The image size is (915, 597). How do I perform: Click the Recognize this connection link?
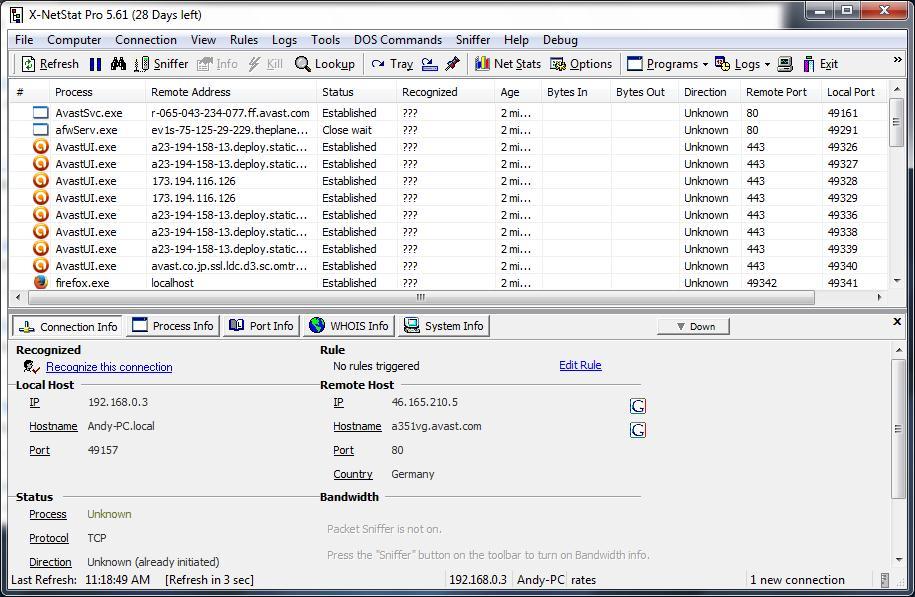click(108, 366)
